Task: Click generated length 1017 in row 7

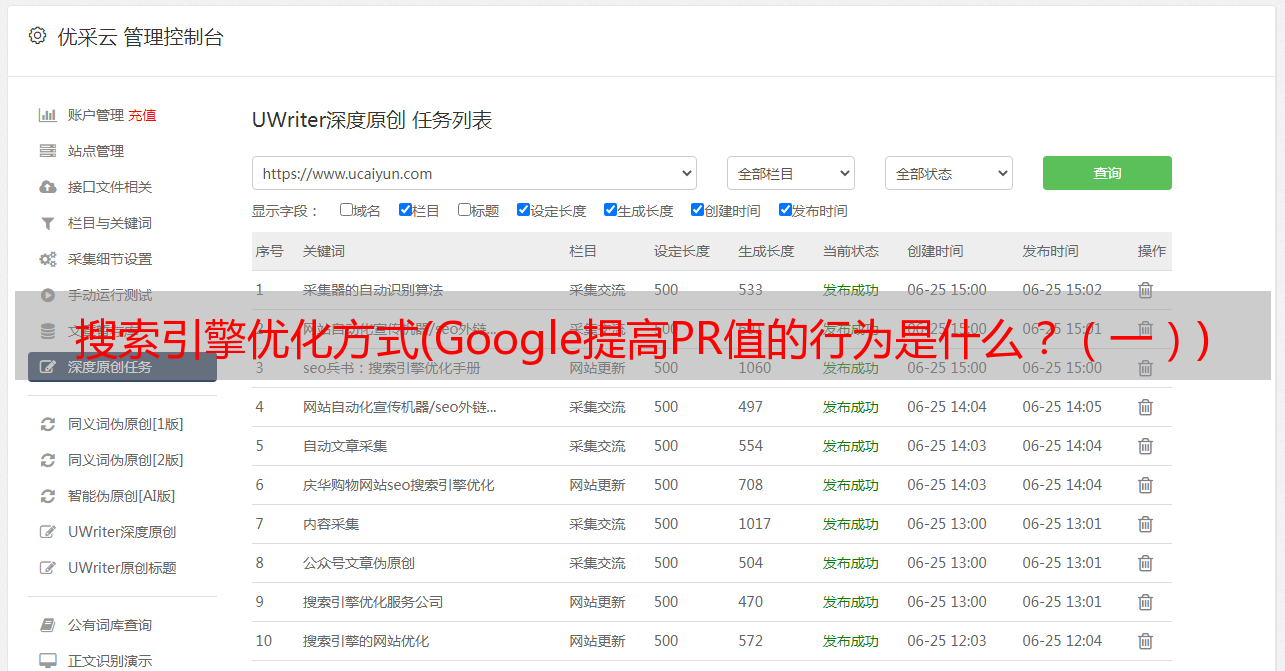Action: click(755, 524)
